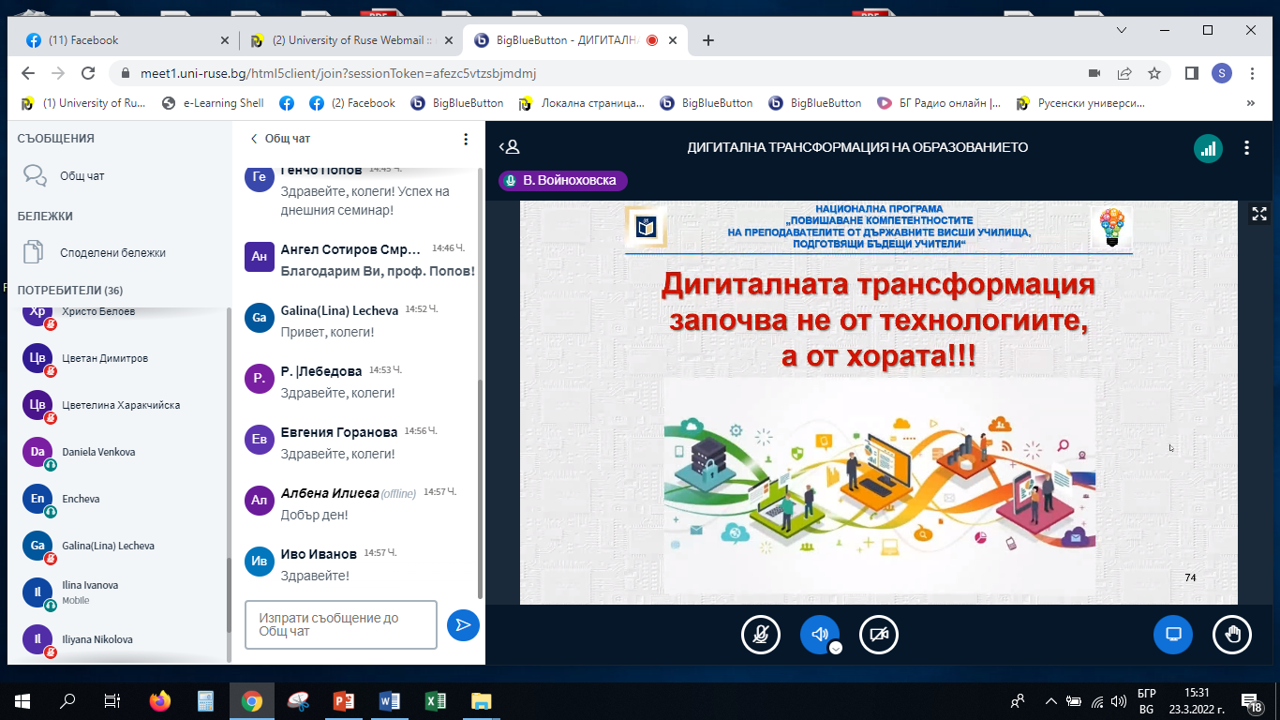
Task: Make the presentation fullscreen
Action: click(x=1259, y=213)
